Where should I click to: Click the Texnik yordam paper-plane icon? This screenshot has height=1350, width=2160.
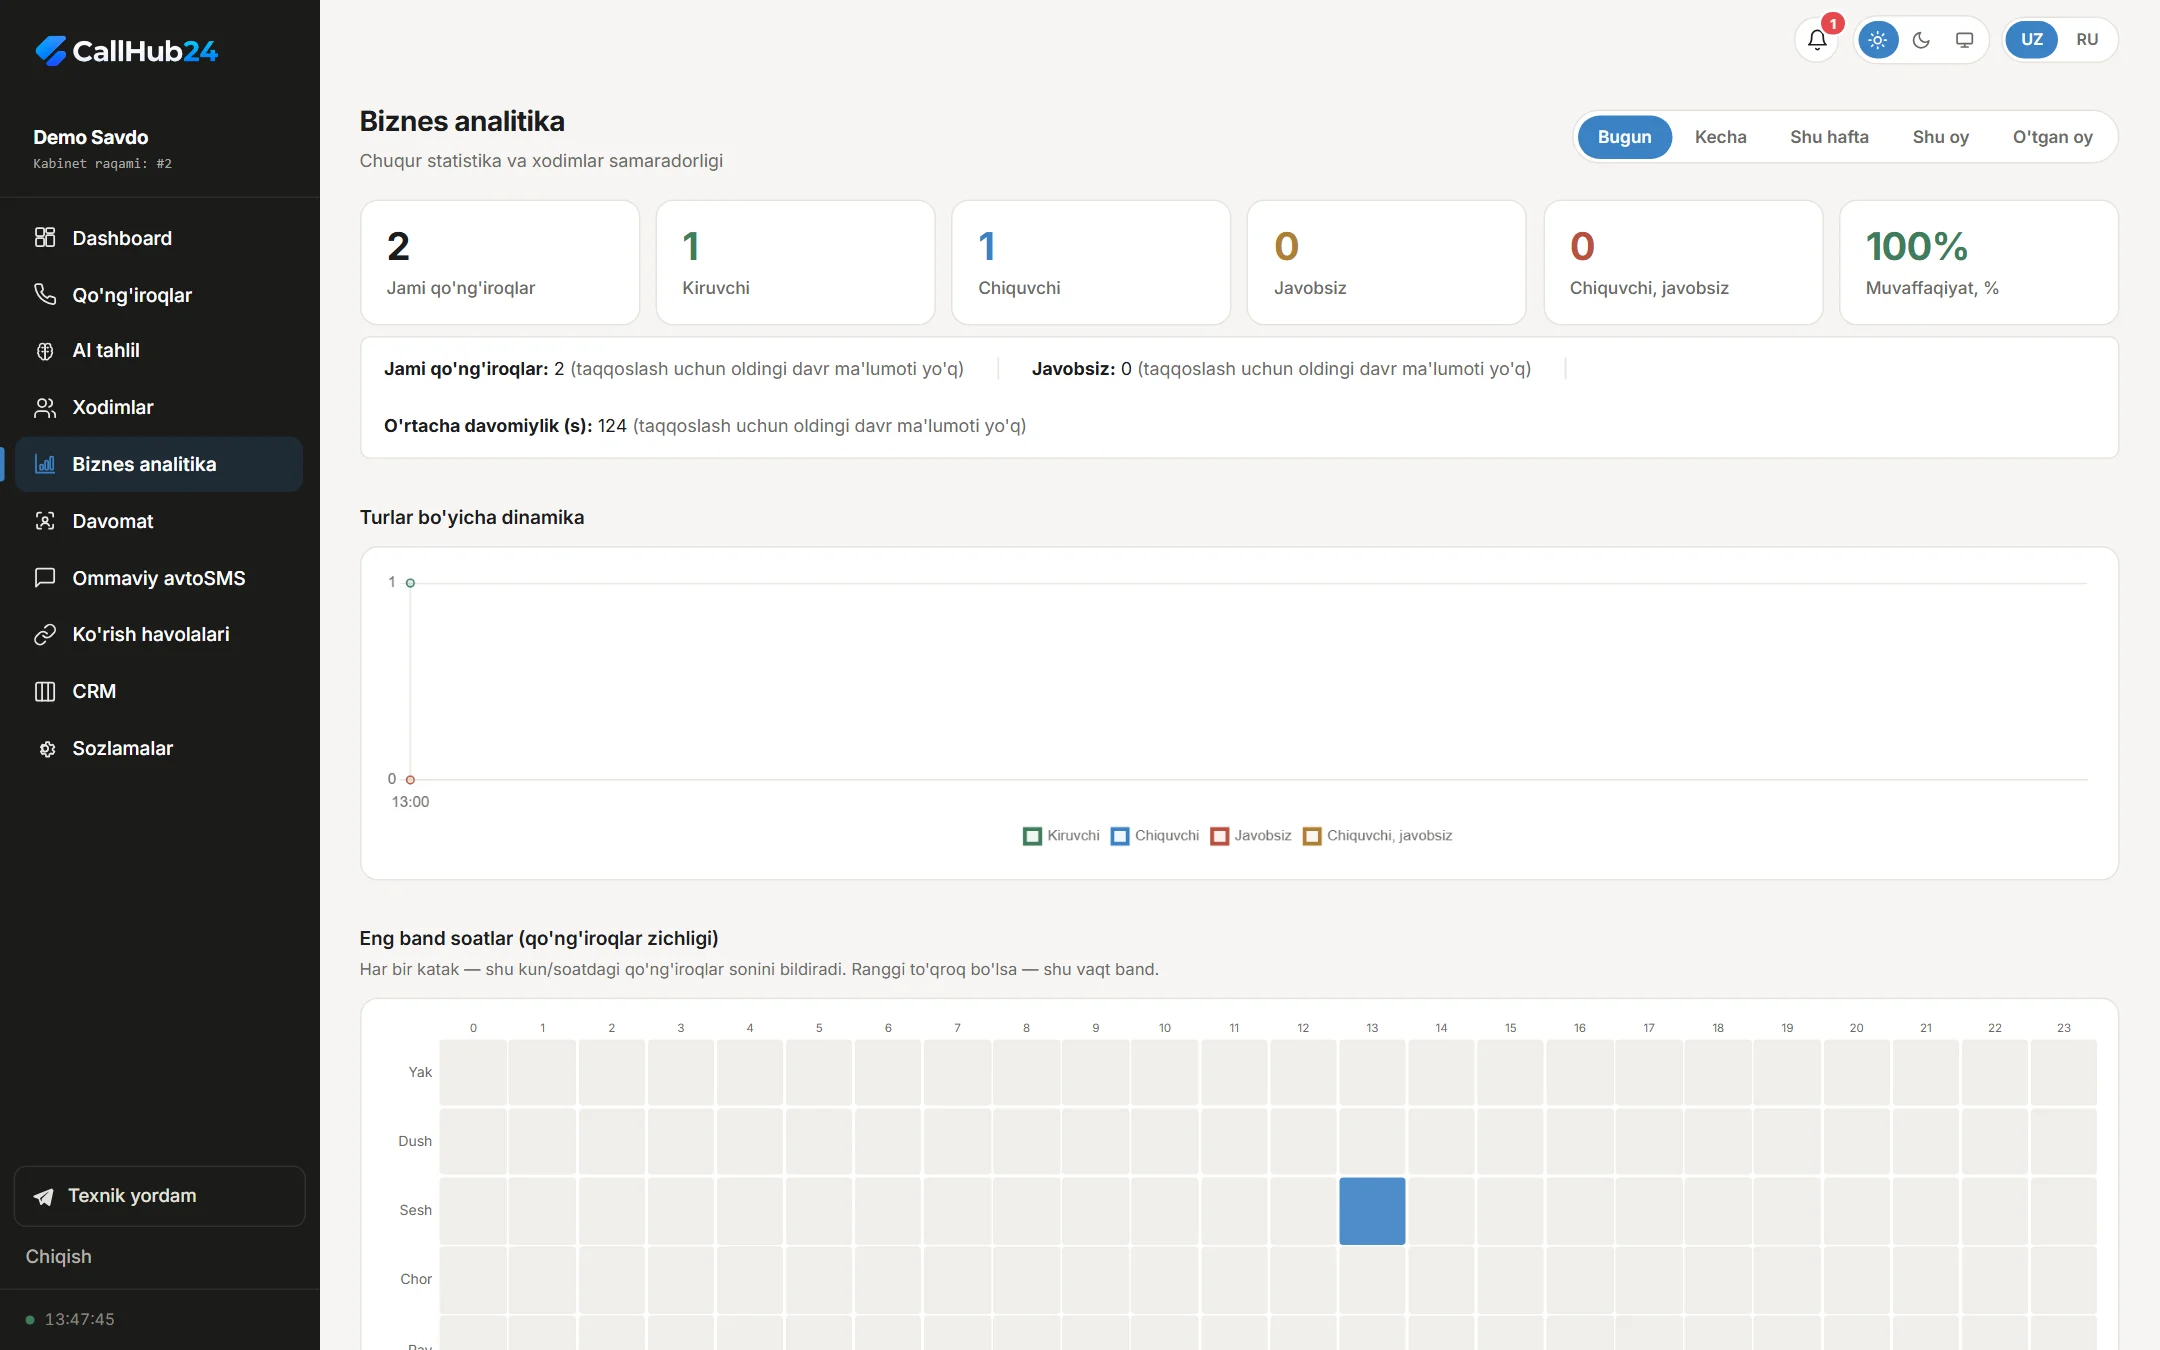pyautogui.click(x=44, y=1196)
